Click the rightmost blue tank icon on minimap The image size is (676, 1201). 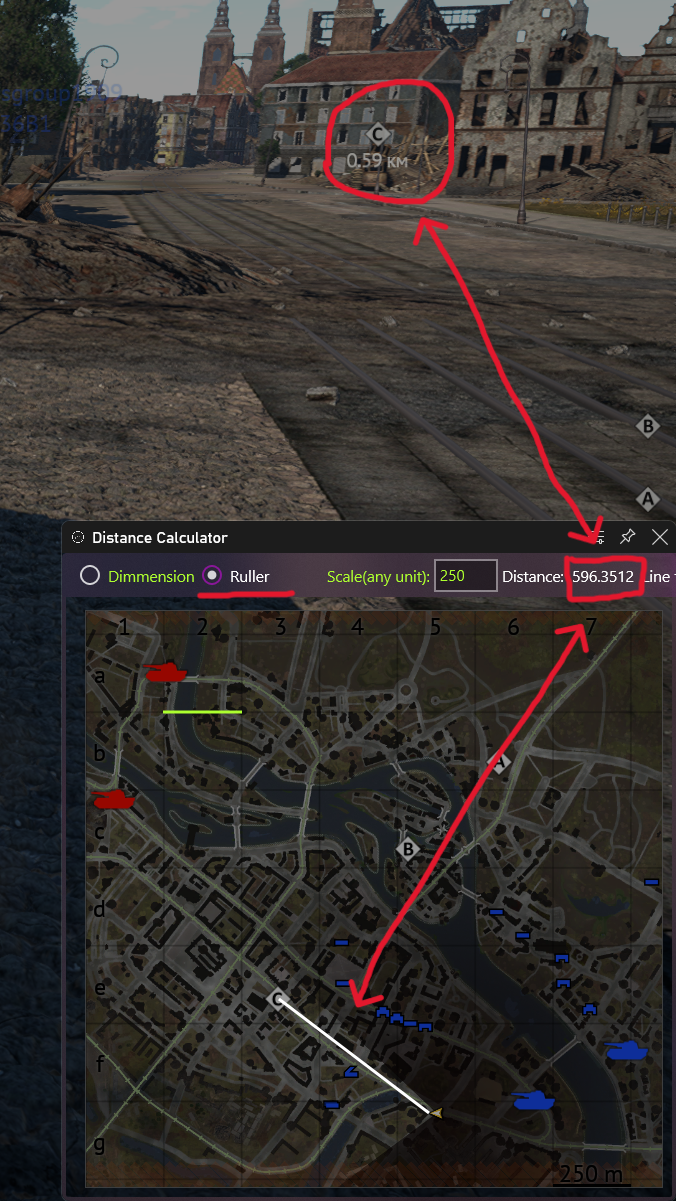click(x=626, y=1049)
